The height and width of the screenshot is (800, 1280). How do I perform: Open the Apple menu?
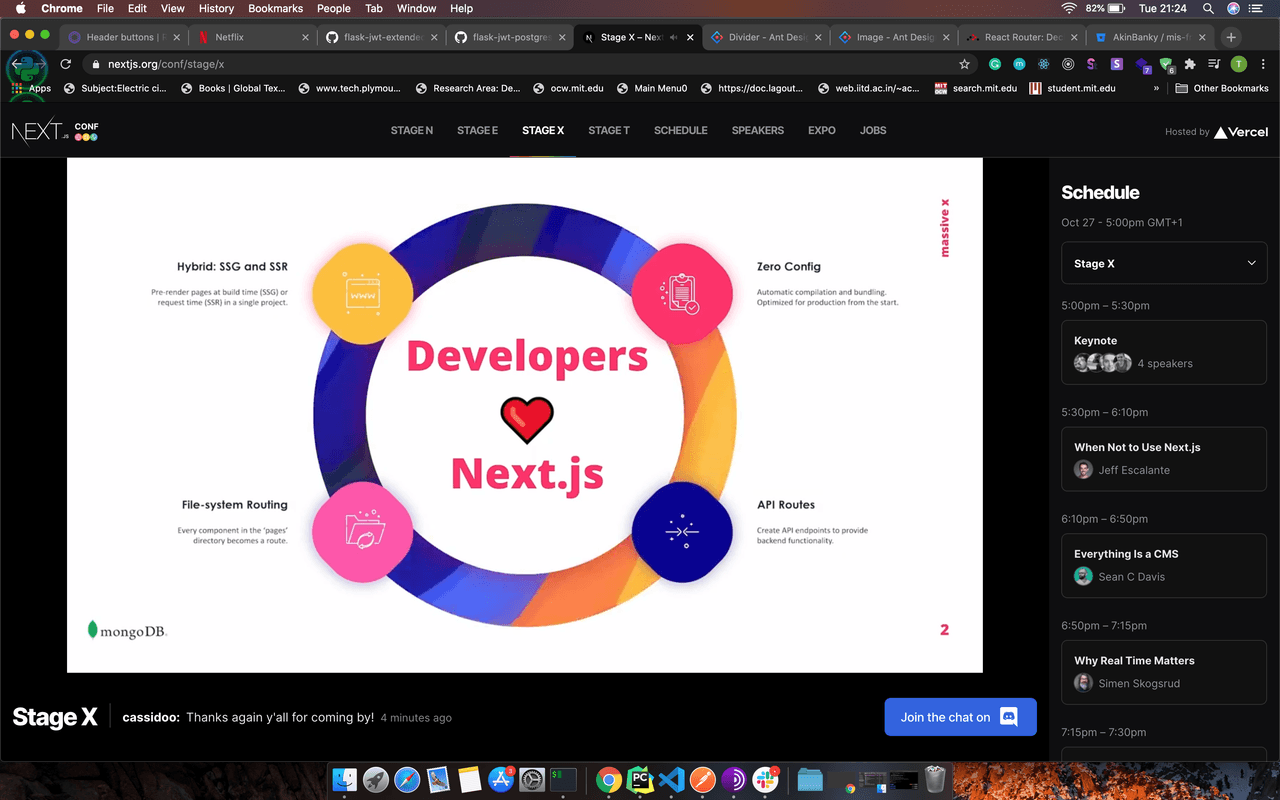[20, 8]
